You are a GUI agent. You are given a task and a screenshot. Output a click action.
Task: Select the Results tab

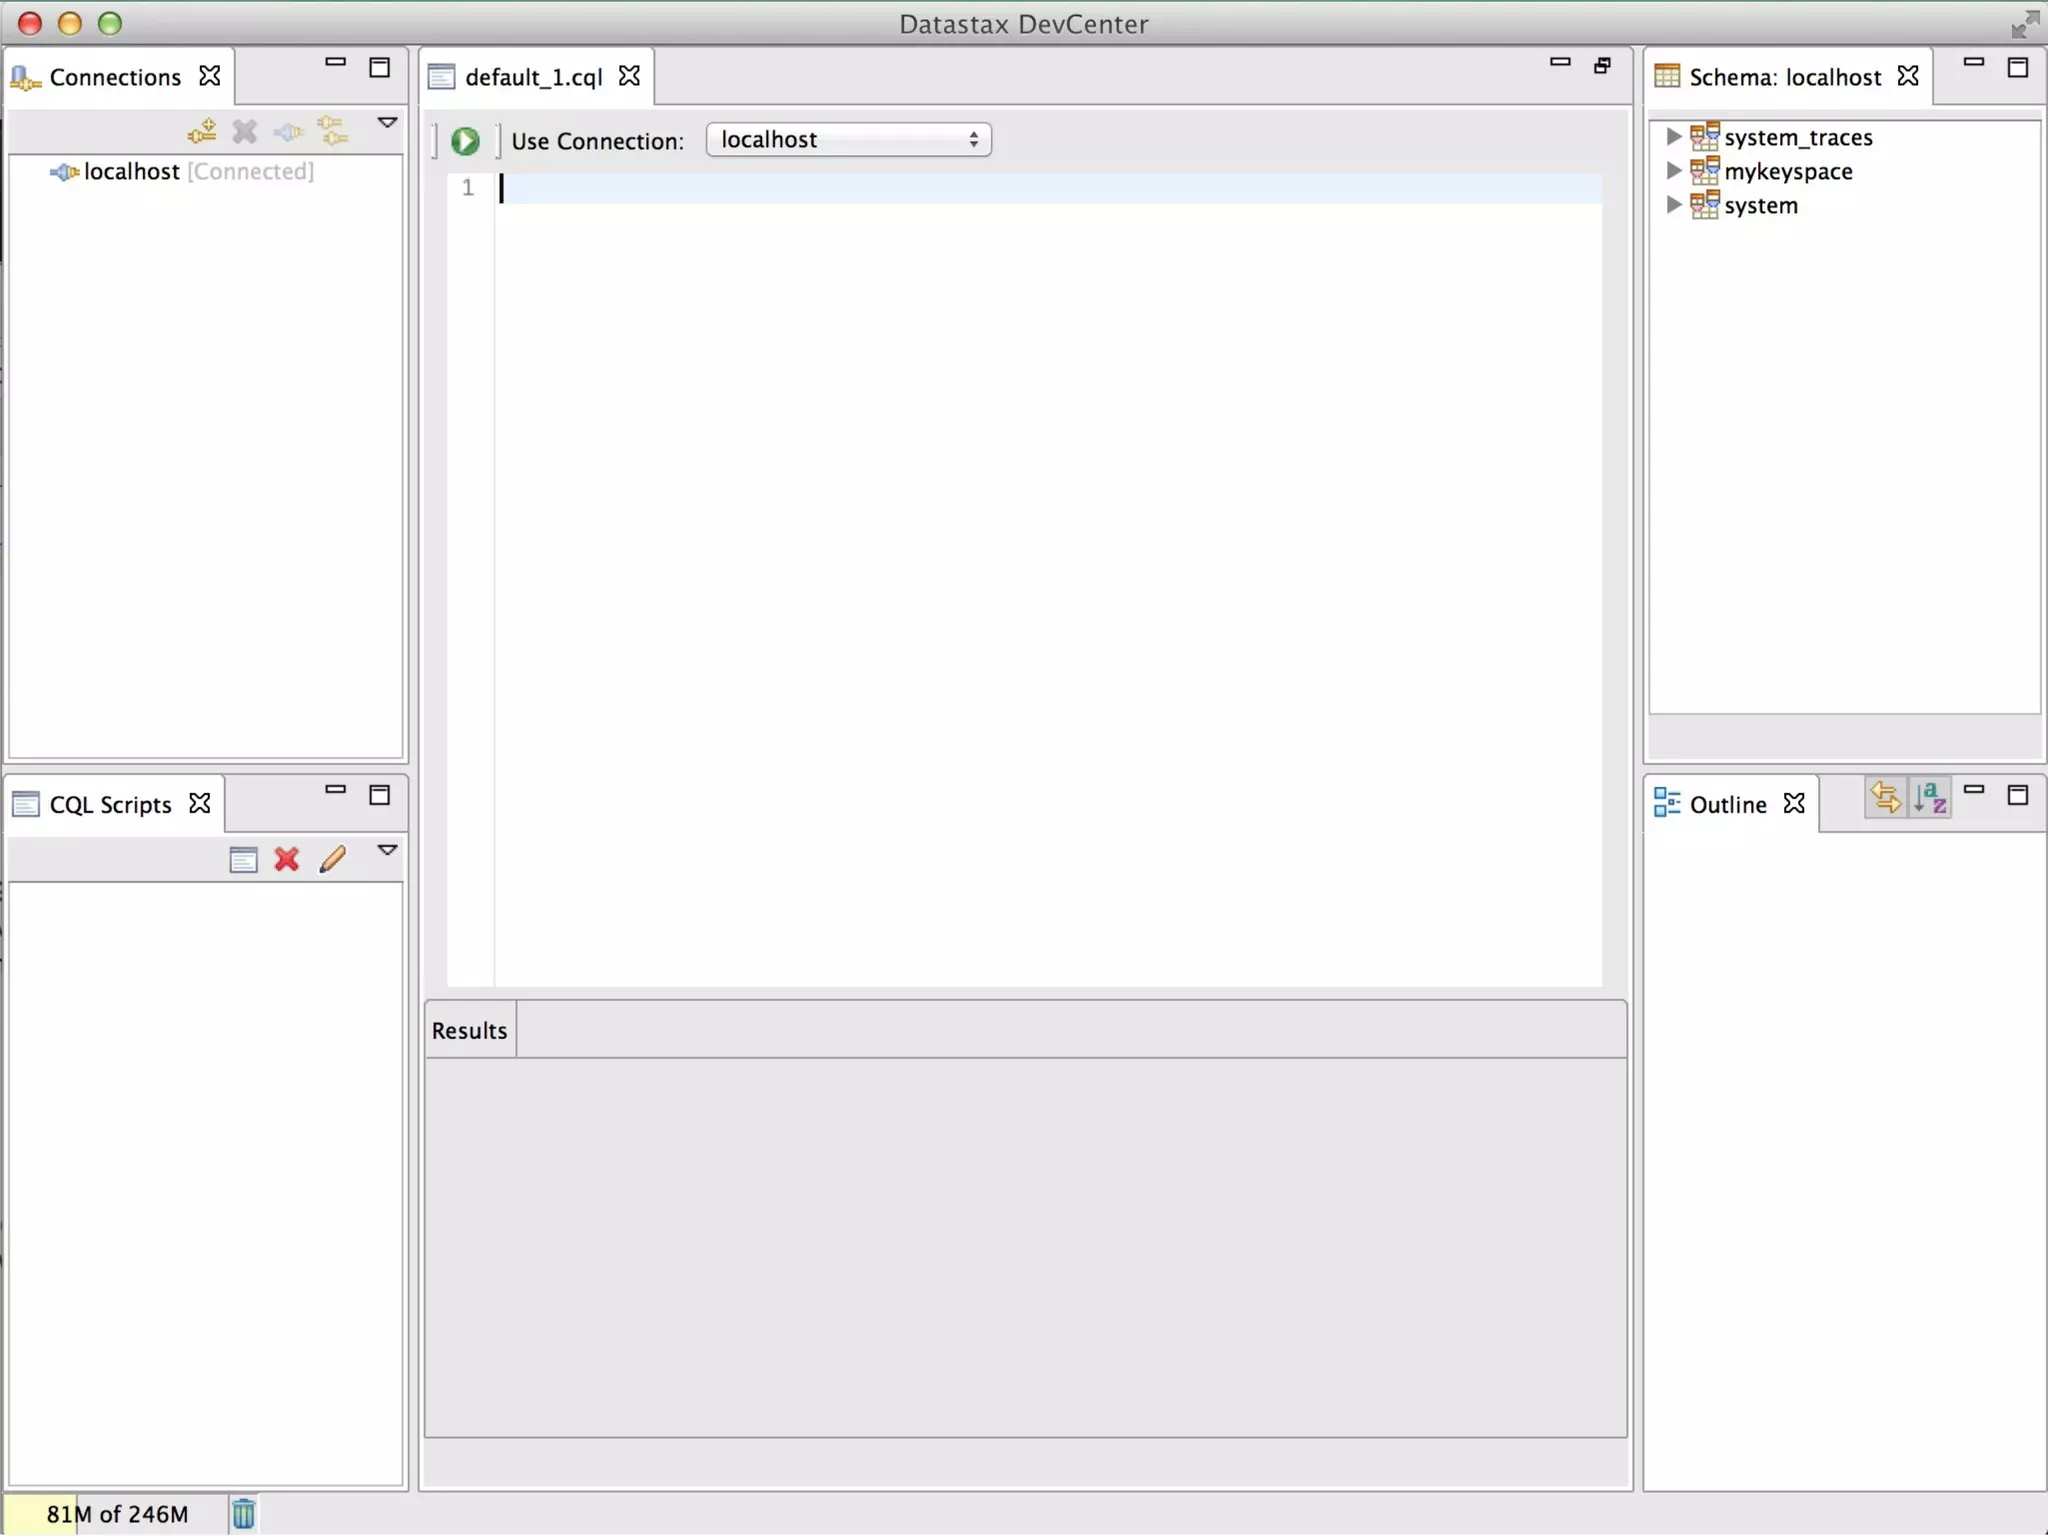click(469, 1030)
